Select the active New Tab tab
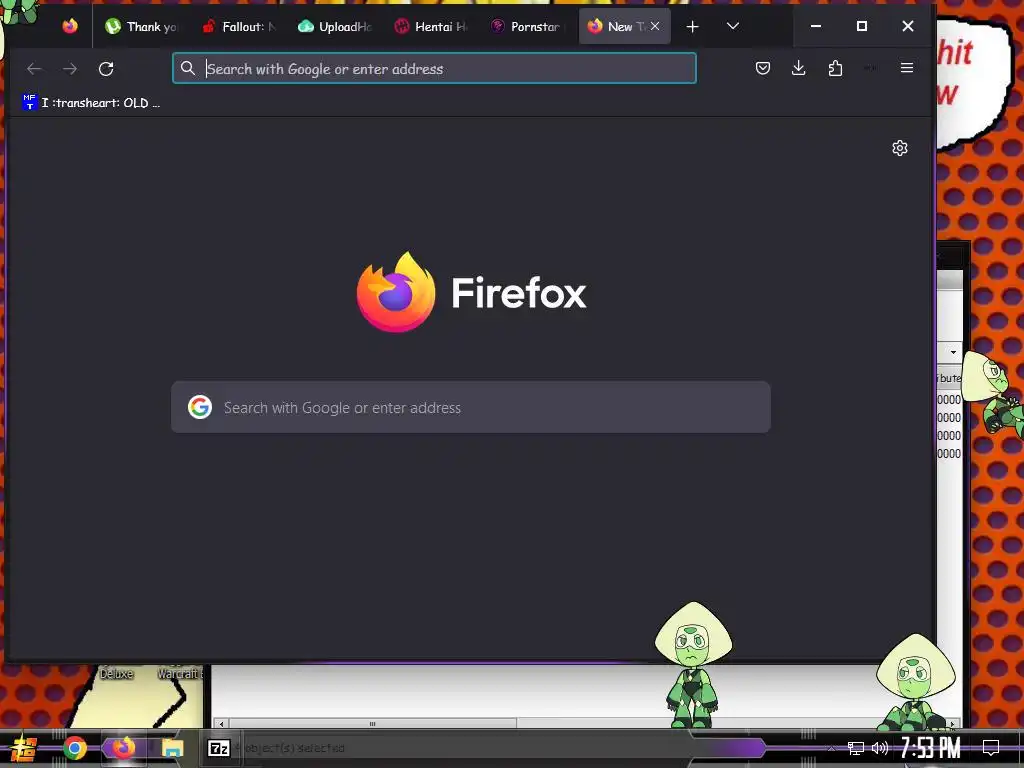The height and width of the screenshot is (768, 1024). [x=625, y=26]
